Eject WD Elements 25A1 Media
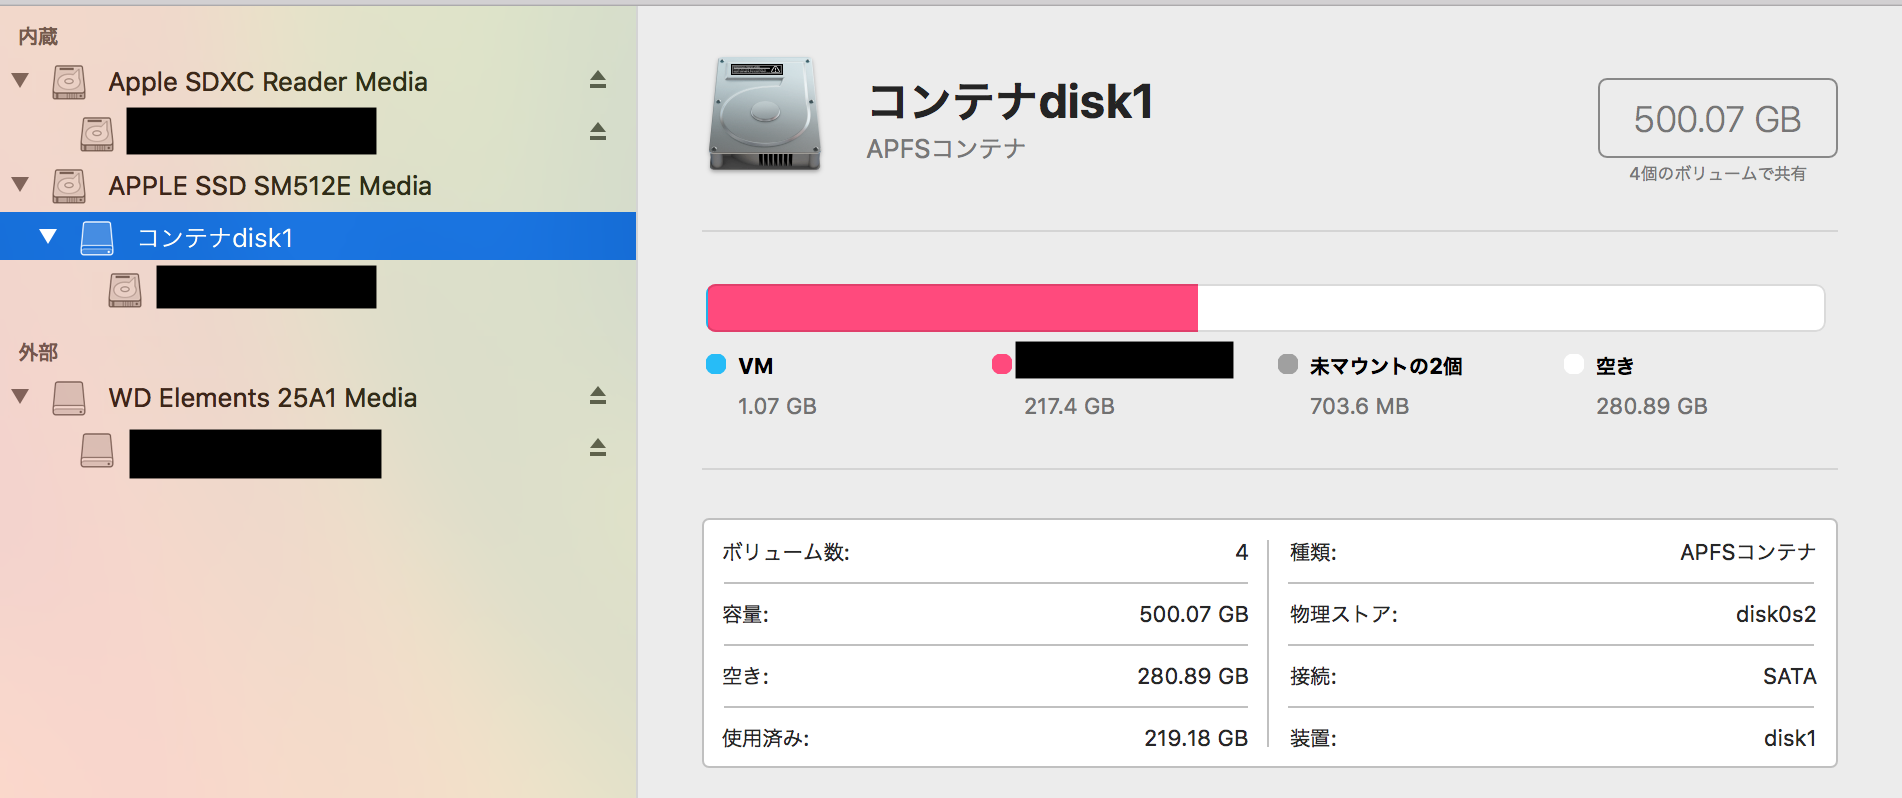Screen dimensions: 1902x798 [x=598, y=396]
